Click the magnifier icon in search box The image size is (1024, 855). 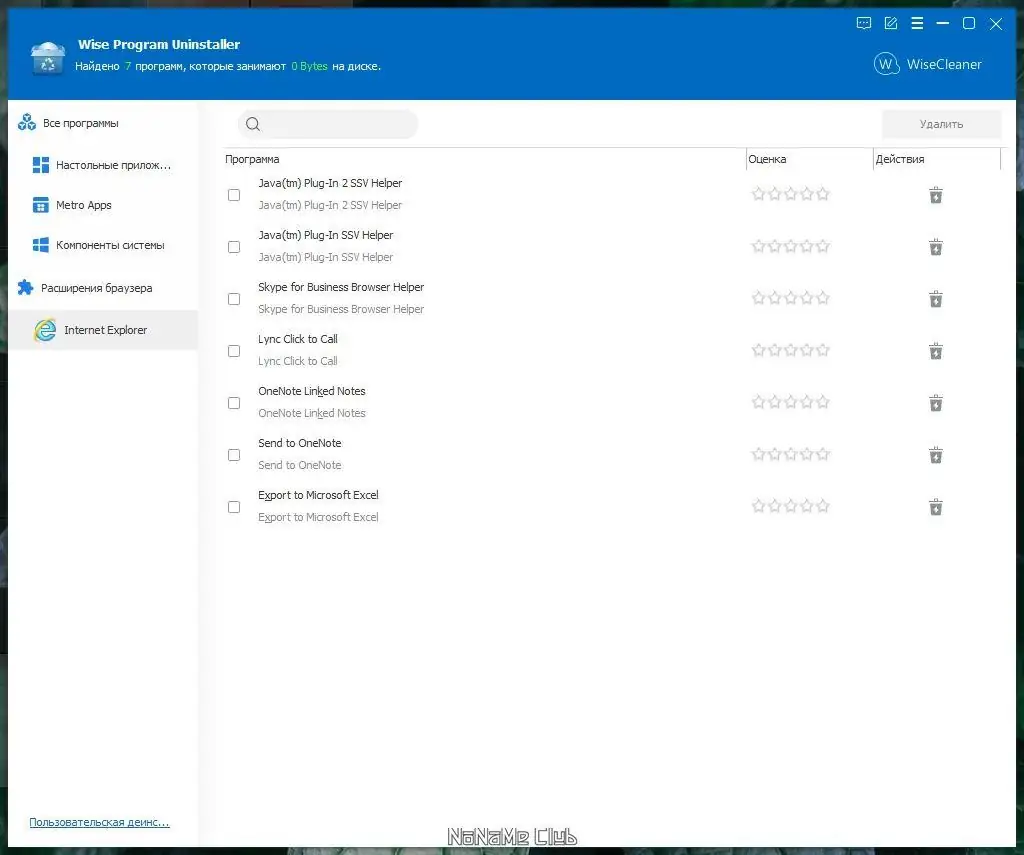pos(253,124)
